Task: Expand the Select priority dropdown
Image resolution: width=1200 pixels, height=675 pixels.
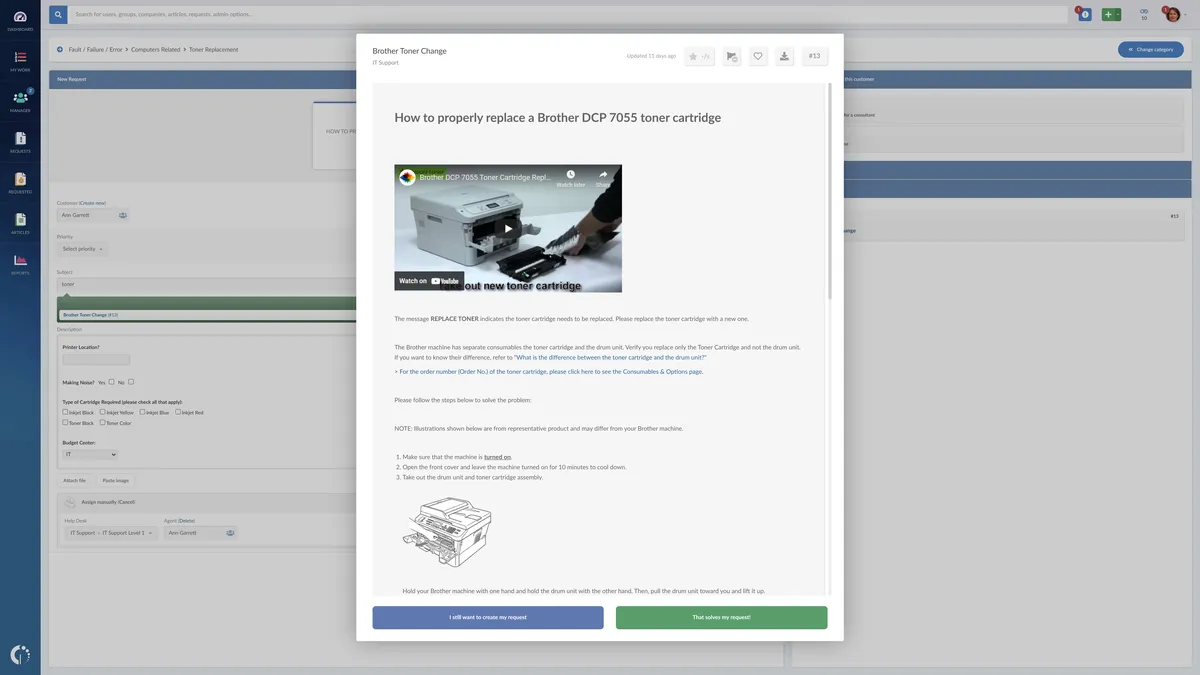Action: pyautogui.click(x=82, y=249)
